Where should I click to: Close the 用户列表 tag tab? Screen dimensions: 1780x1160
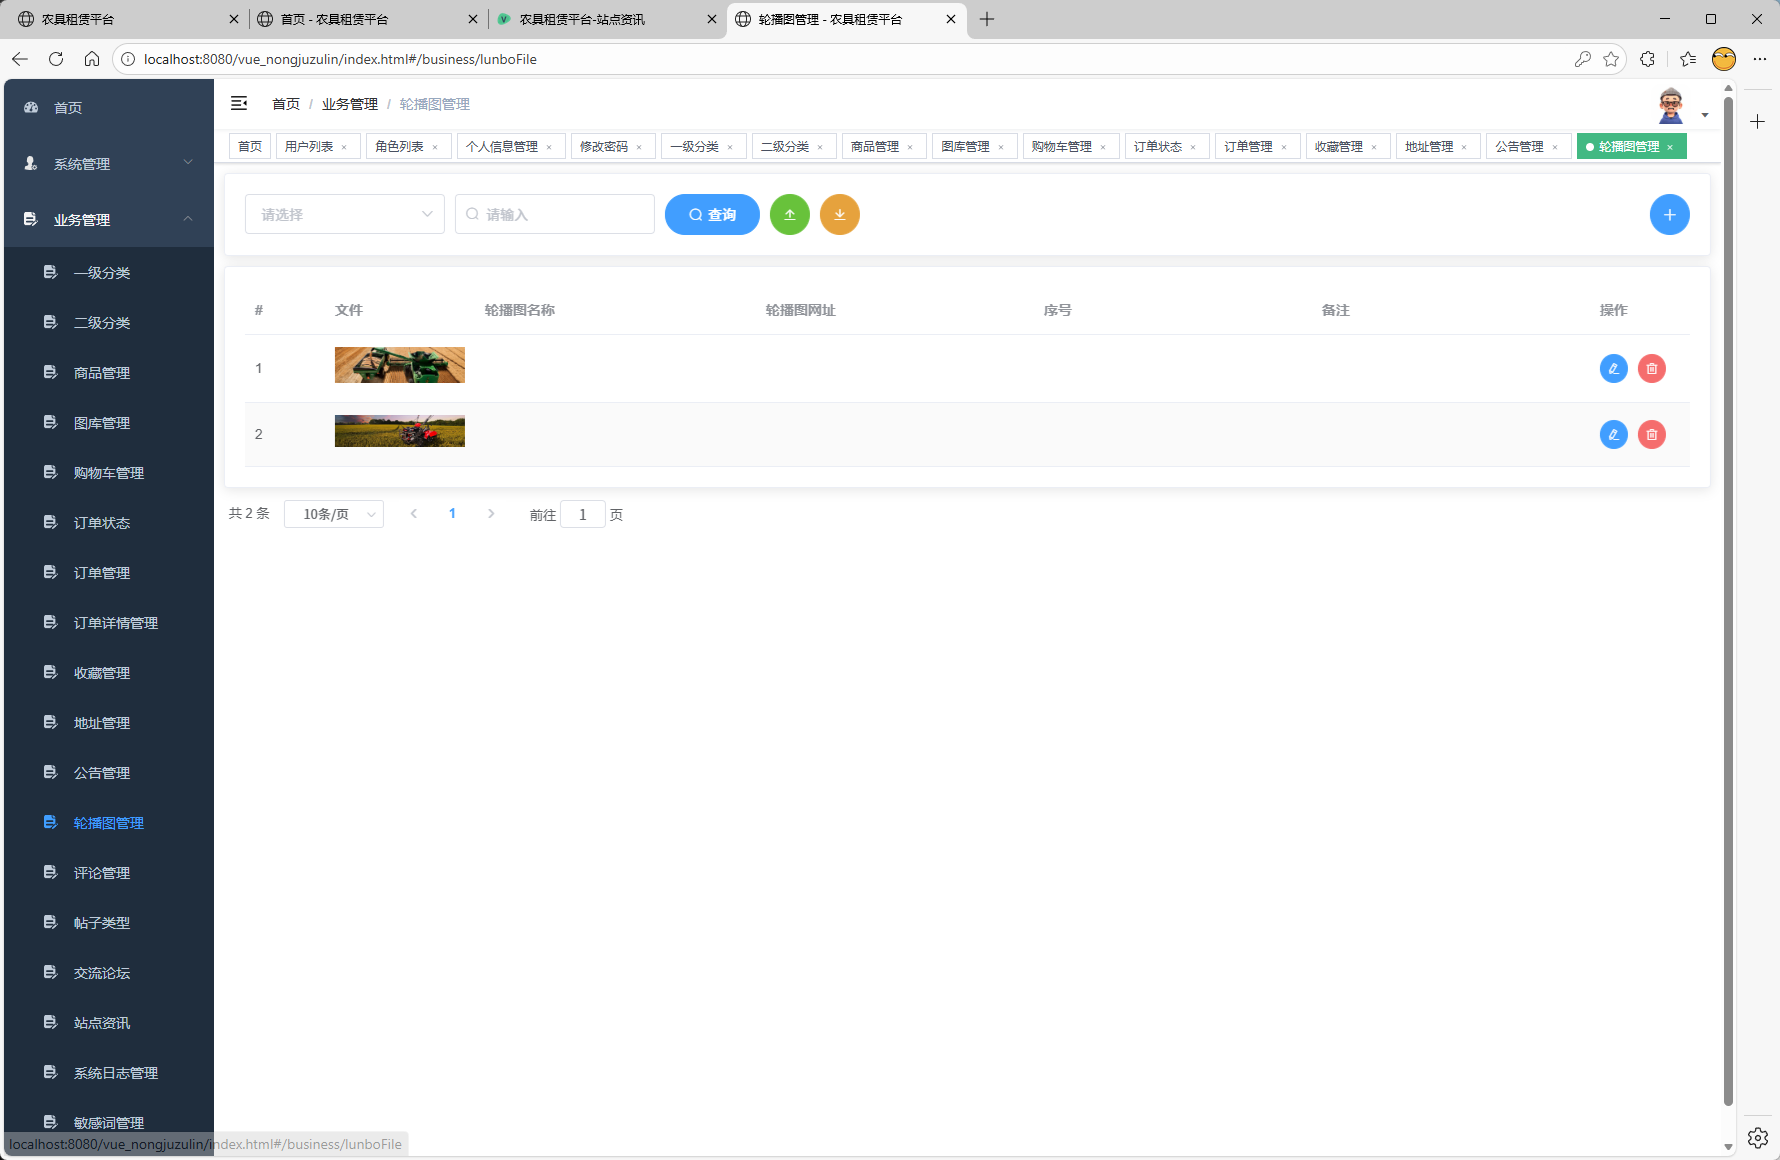tap(345, 147)
